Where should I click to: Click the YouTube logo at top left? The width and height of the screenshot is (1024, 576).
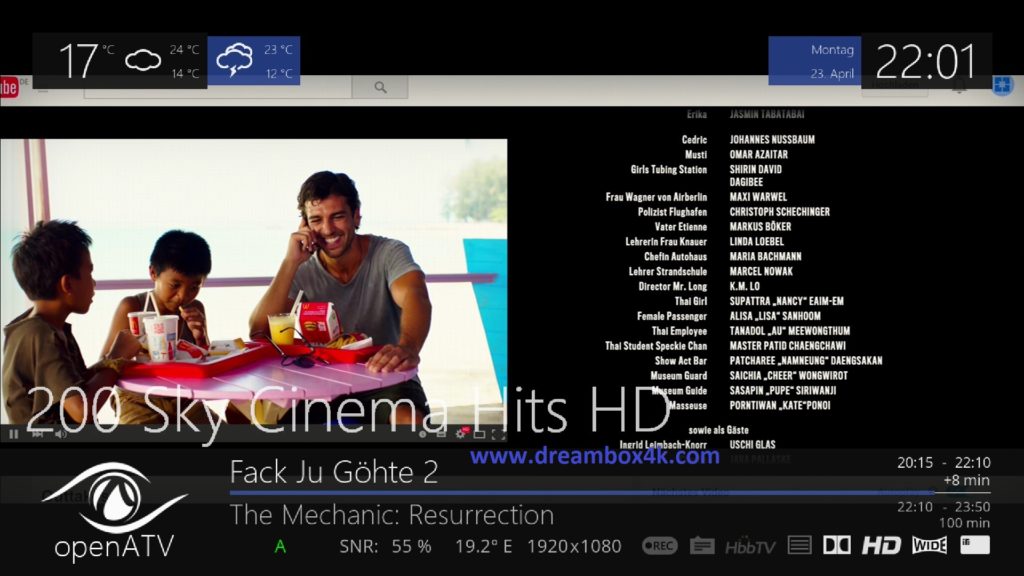point(9,88)
